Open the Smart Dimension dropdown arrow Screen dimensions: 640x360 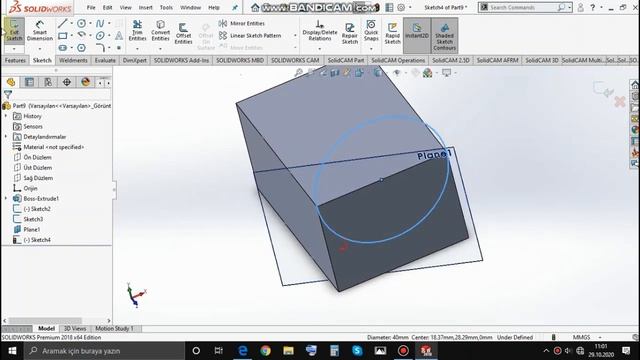click(40, 49)
